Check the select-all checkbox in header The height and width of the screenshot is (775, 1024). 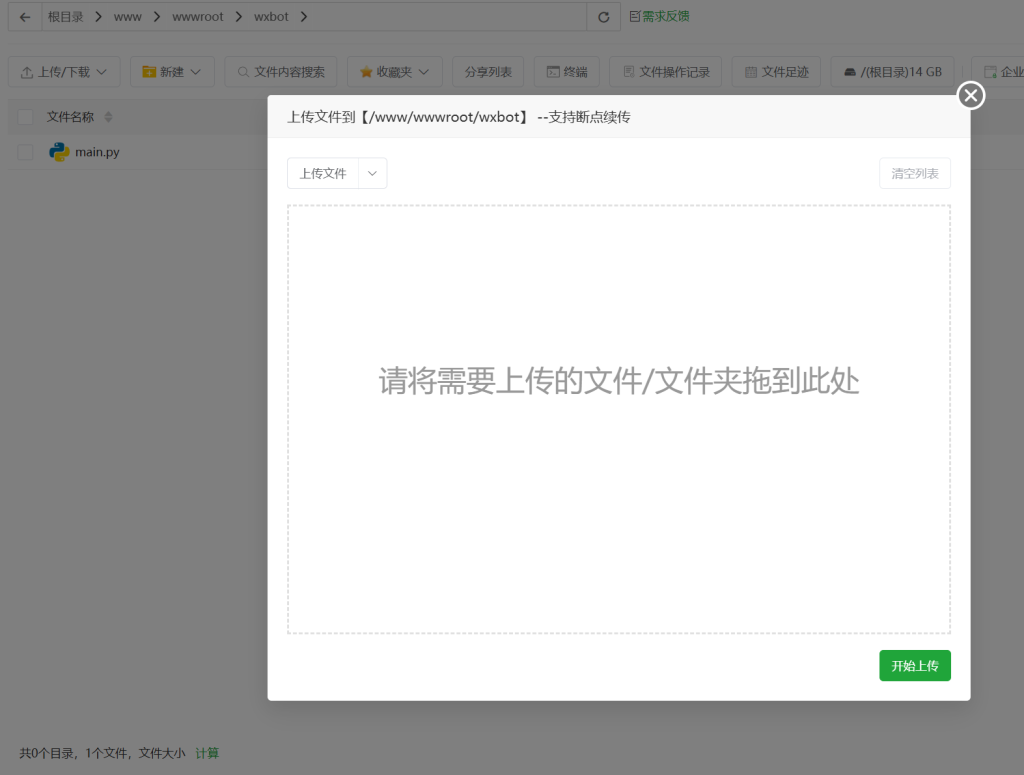(25, 116)
